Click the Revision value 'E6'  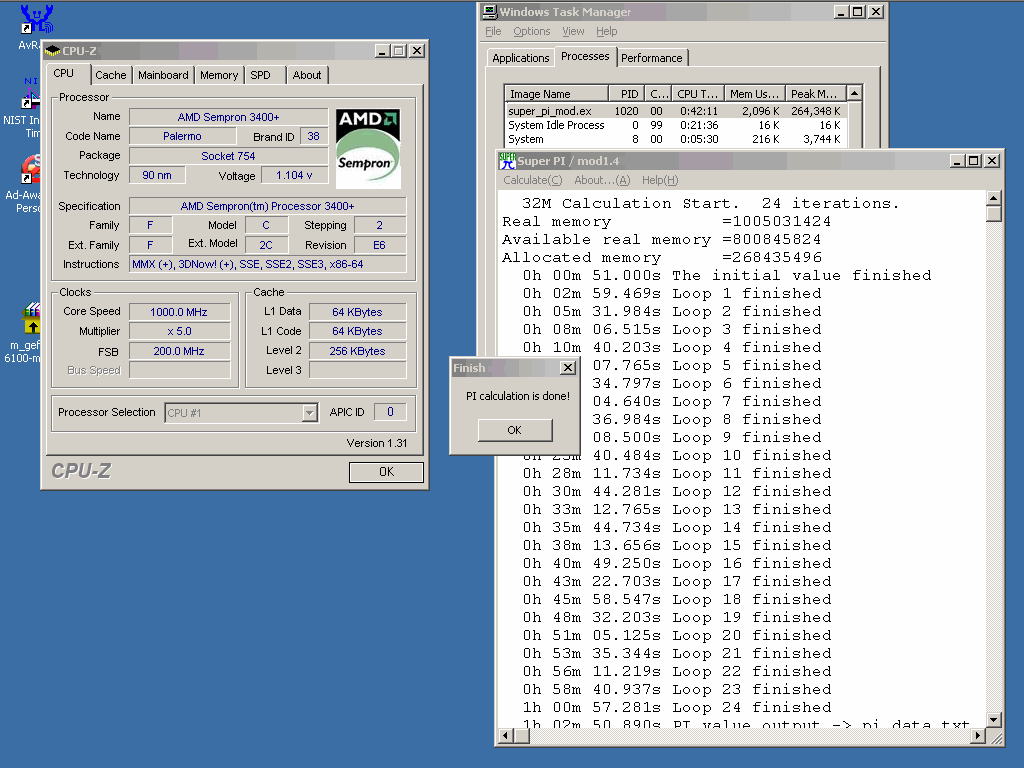click(x=379, y=245)
